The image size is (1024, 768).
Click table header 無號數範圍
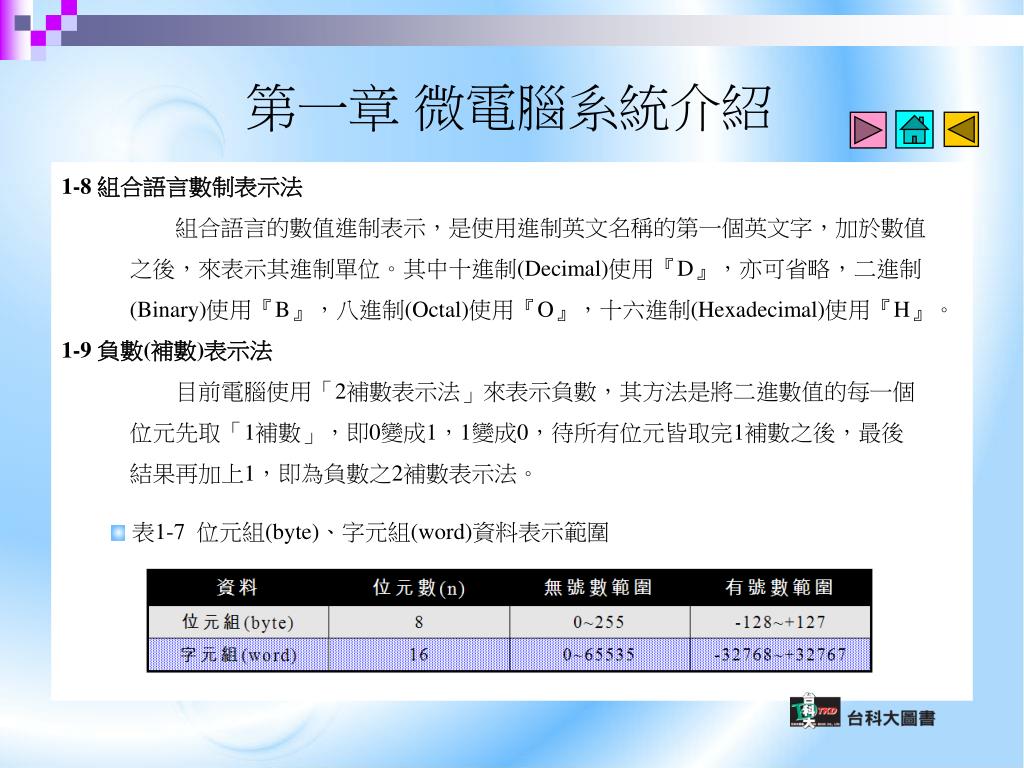[599, 588]
